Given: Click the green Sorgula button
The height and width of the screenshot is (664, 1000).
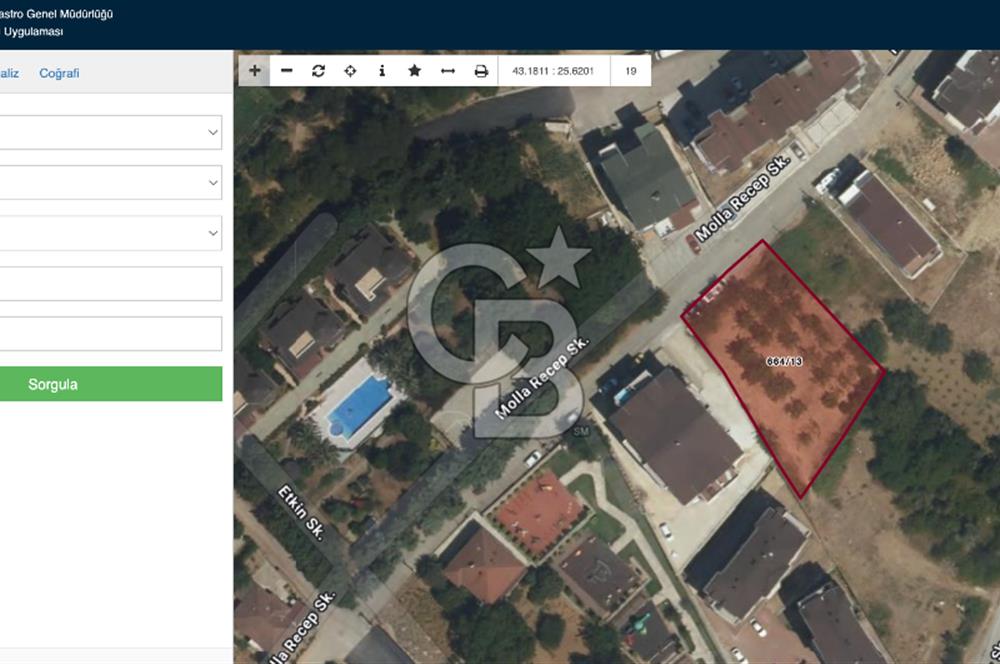Looking at the screenshot, I should click(x=111, y=384).
